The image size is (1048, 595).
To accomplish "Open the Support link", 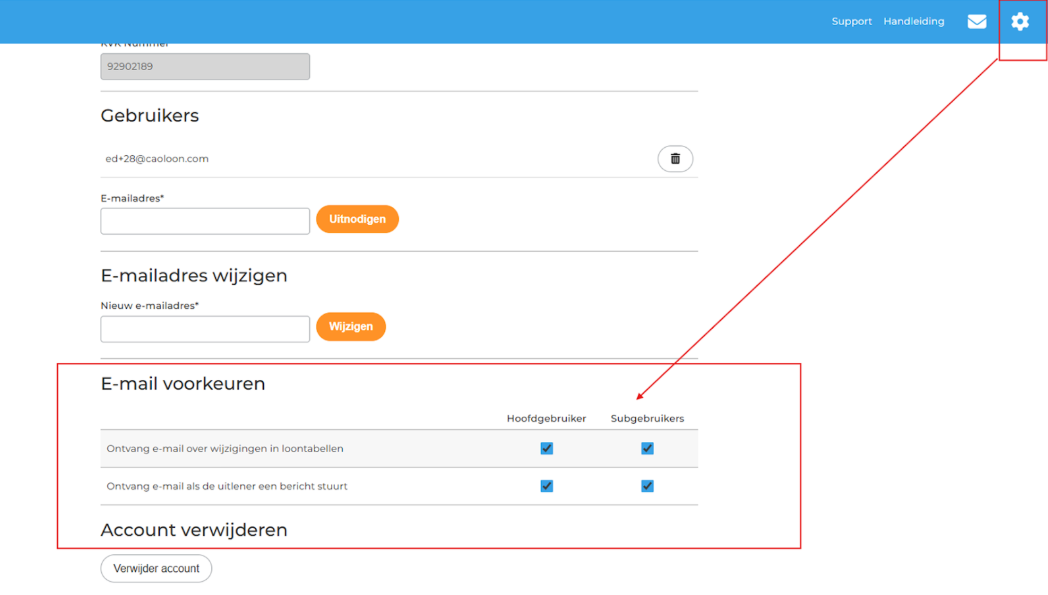I will (x=851, y=22).
